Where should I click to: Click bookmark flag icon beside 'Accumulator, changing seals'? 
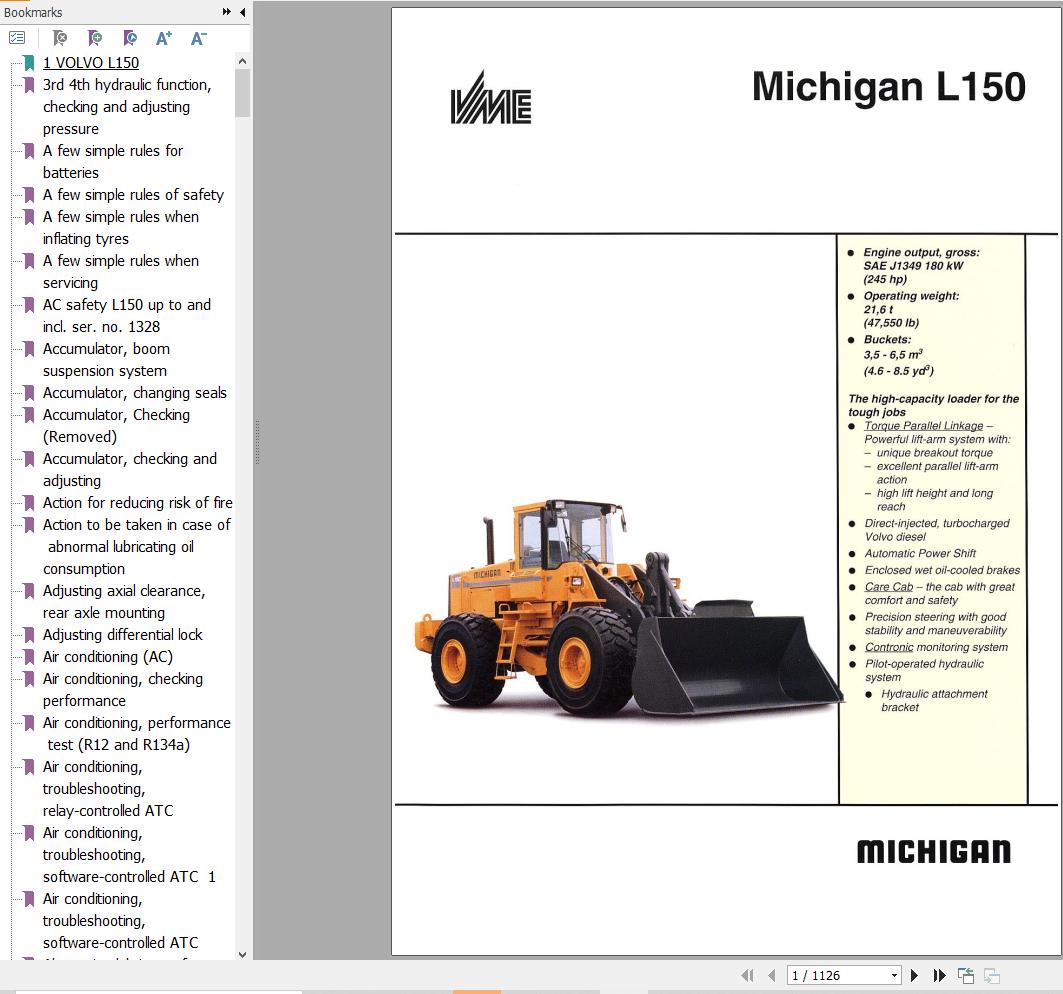tap(29, 393)
